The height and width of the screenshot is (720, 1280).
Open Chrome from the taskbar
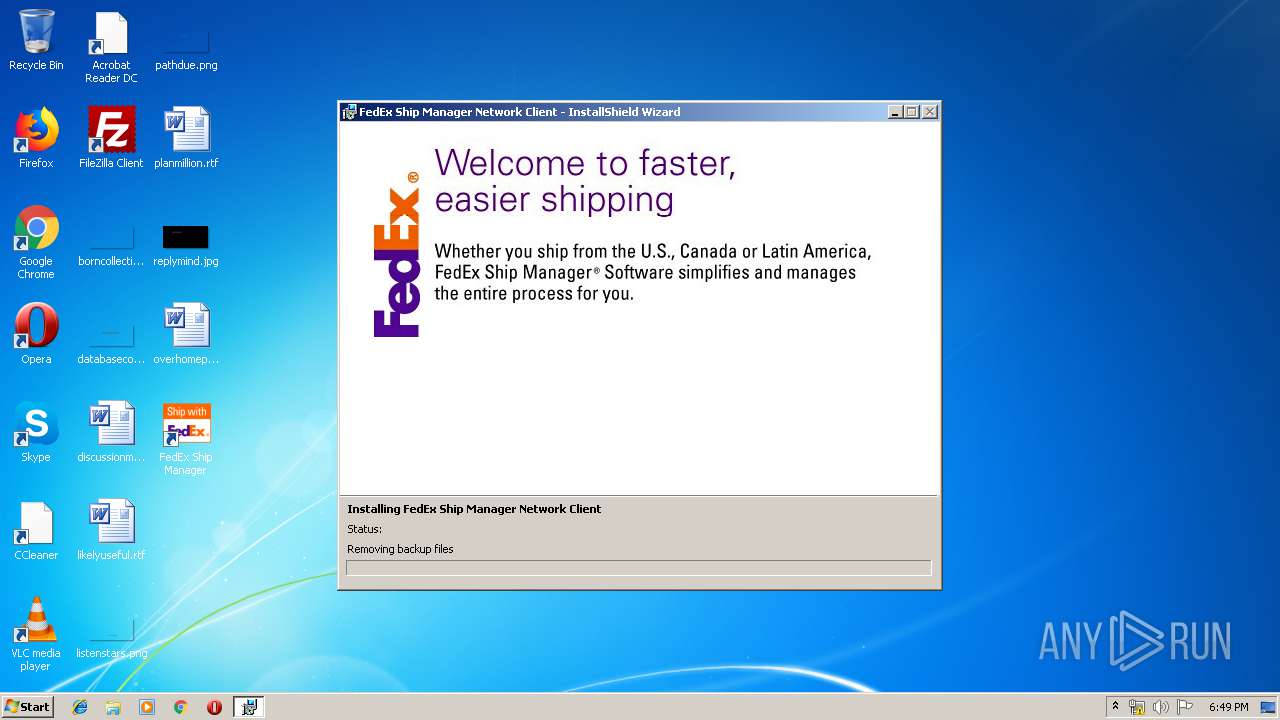coord(180,707)
